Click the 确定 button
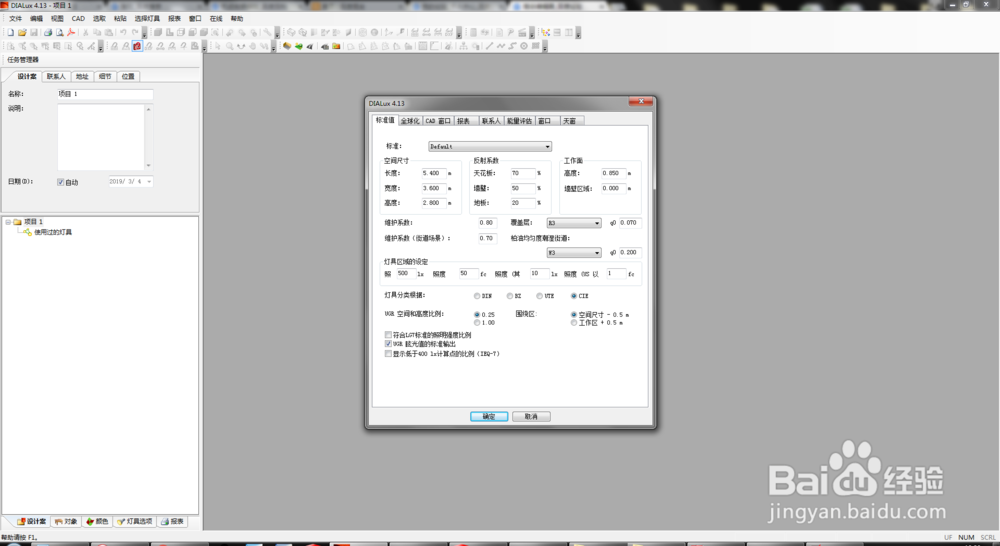Image resolution: width=1000 pixels, height=546 pixels. pyautogui.click(x=489, y=417)
